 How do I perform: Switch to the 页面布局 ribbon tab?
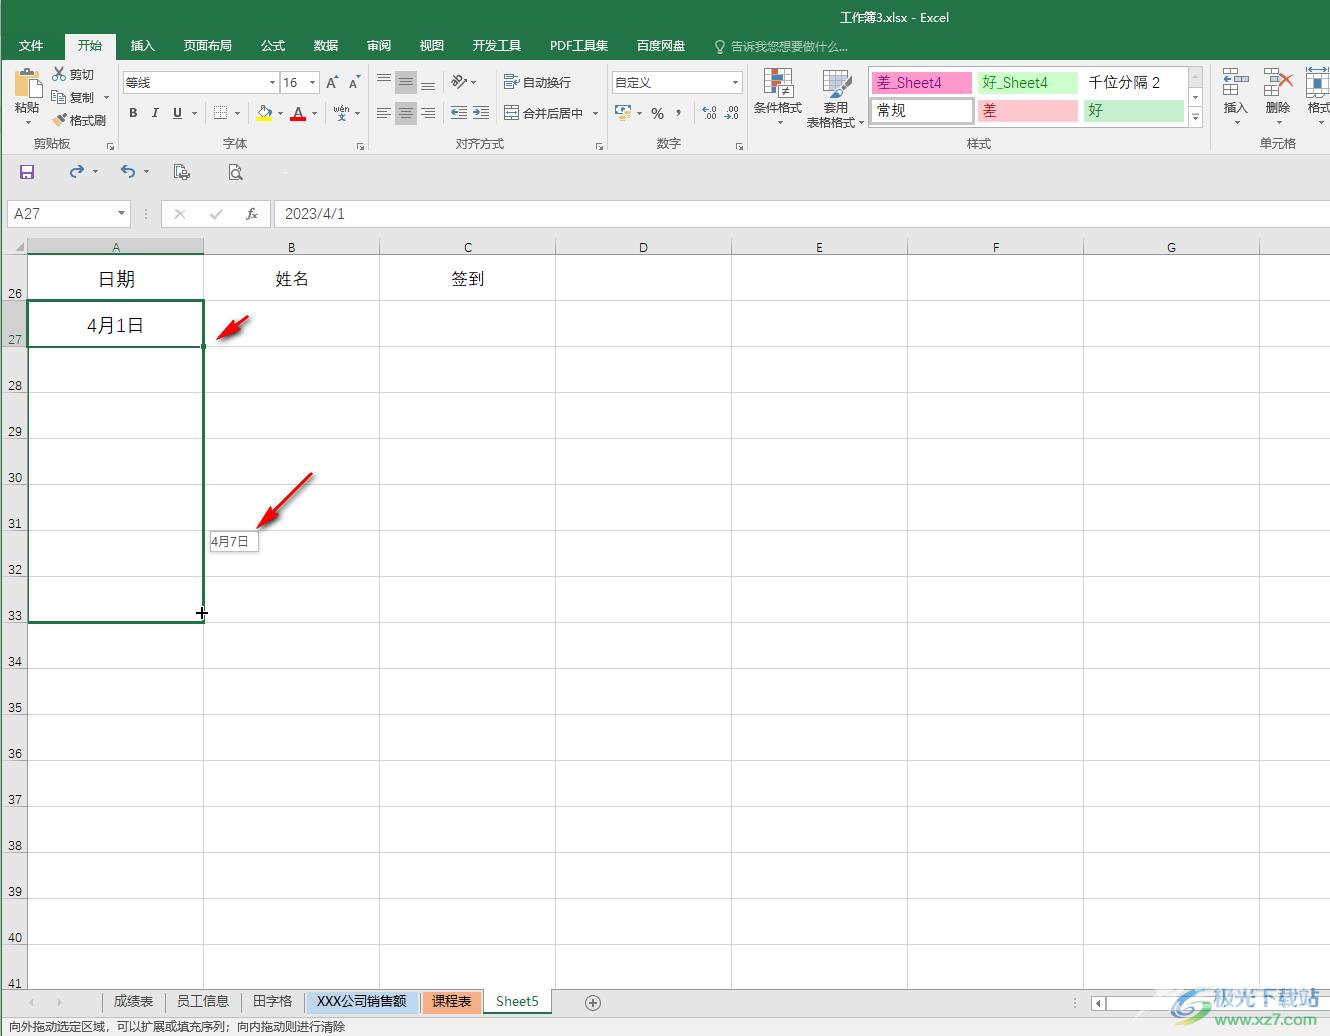(x=207, y=46)
